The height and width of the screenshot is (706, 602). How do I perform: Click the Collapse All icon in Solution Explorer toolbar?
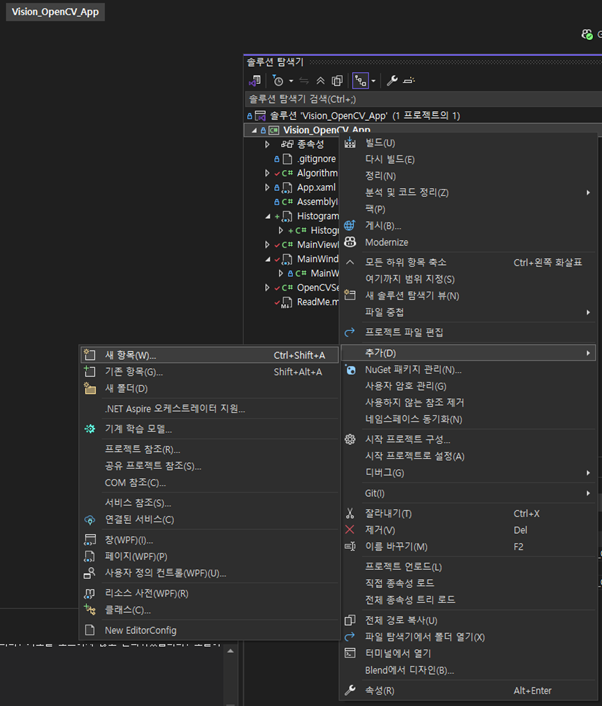(x=320, y=80)
